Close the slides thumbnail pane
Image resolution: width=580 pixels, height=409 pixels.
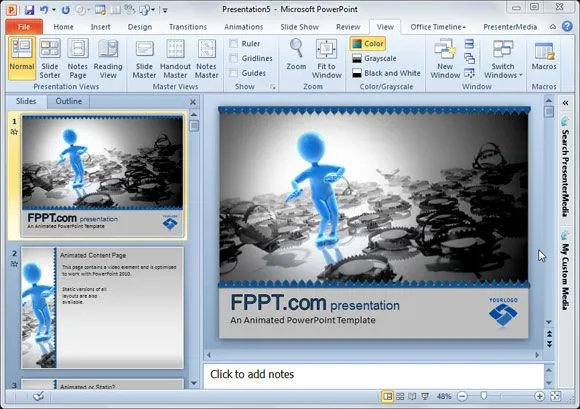click(193, 102)
